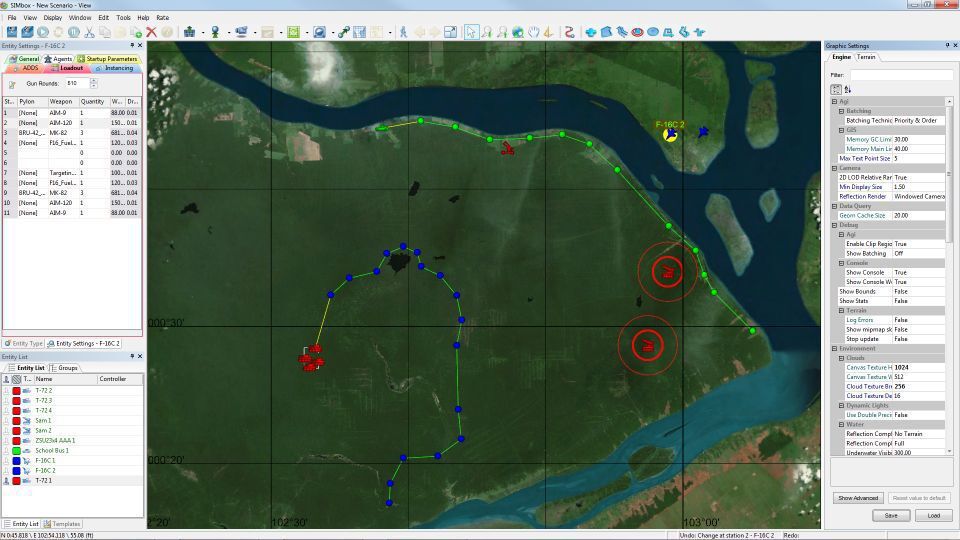Click the scissors Cut icon in toolbar
The image size is (960, 540).
[89, 32]
